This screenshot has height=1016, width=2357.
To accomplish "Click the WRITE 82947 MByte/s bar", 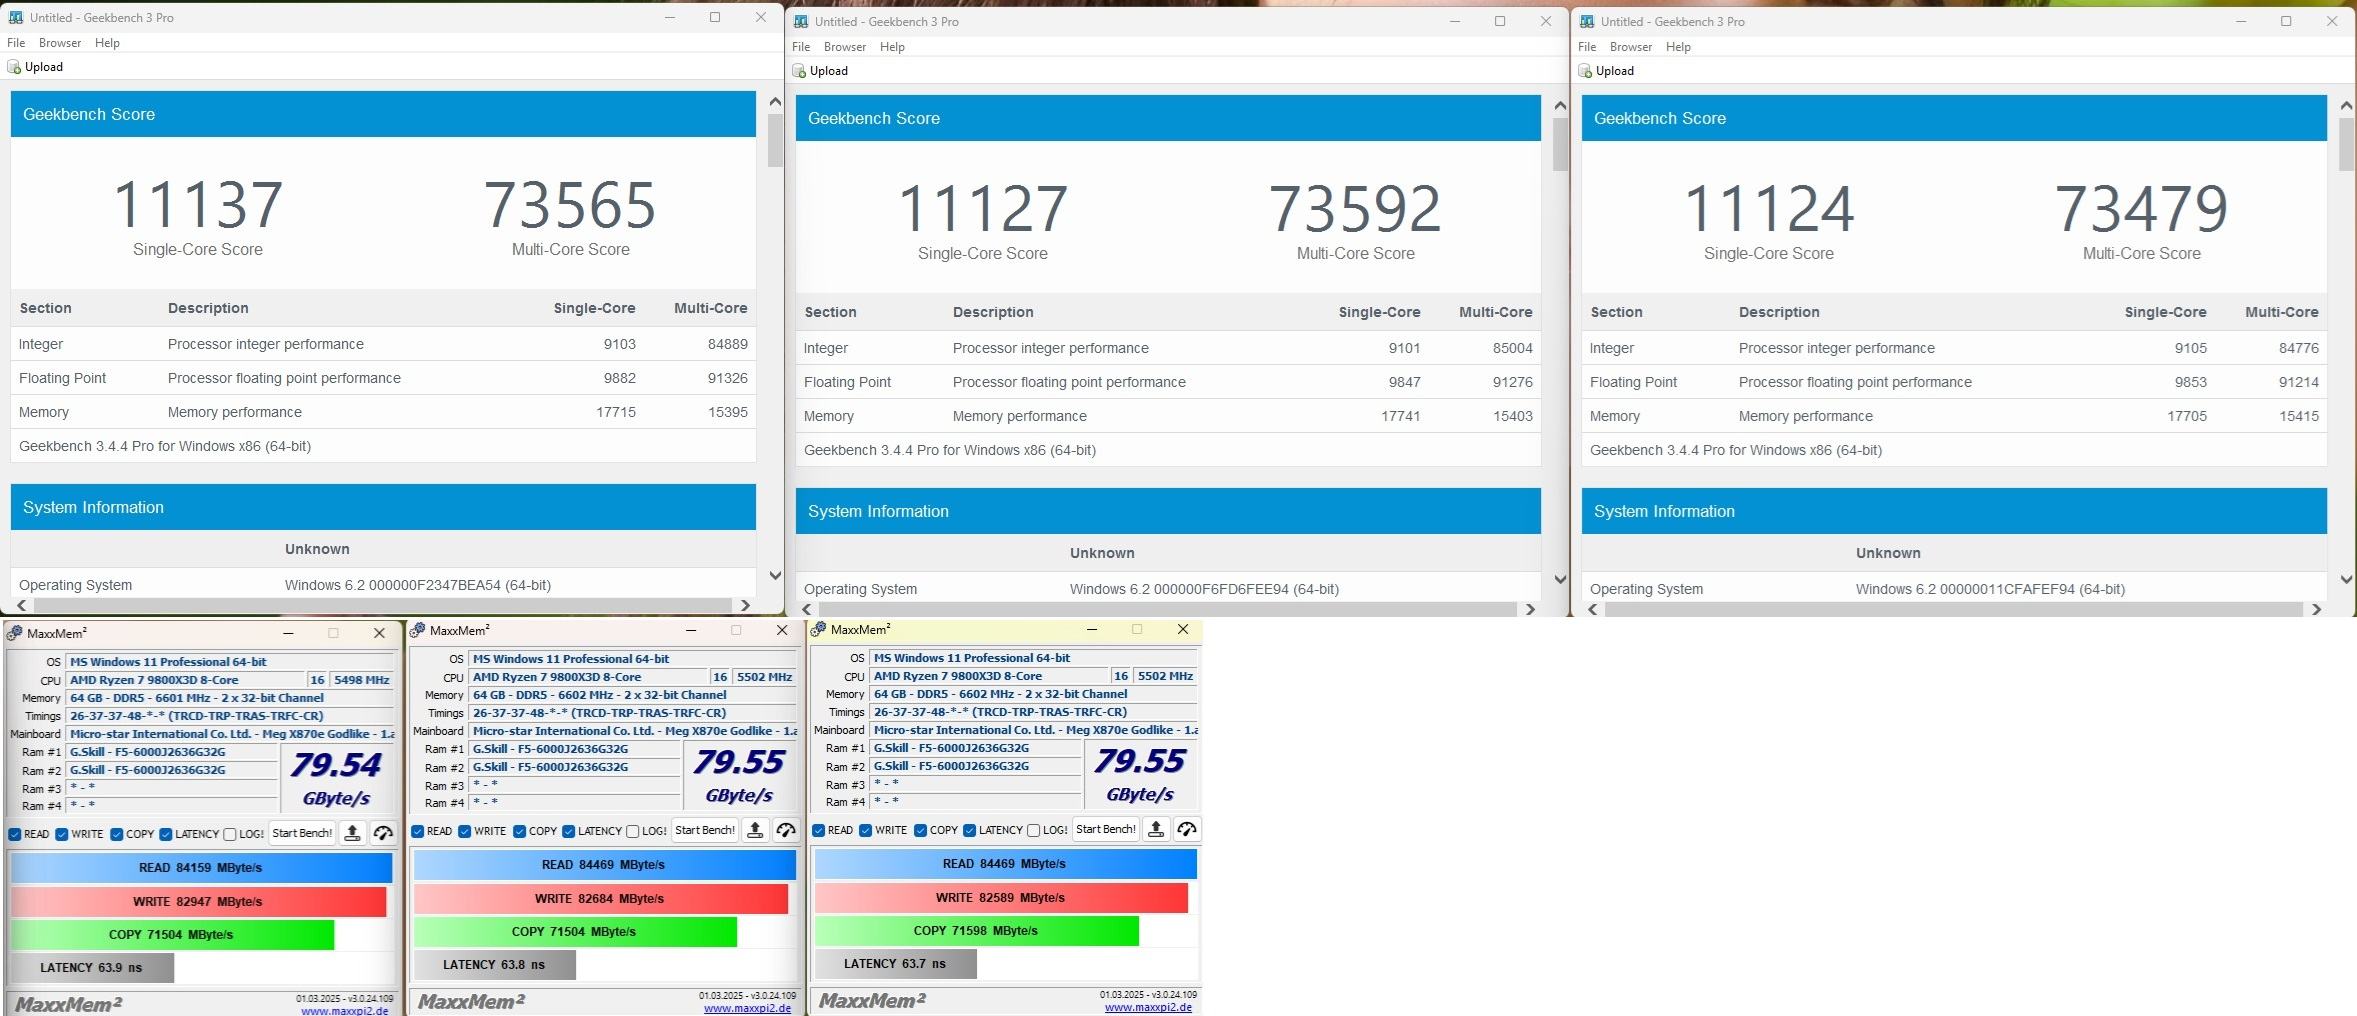I will pos(198,901).
